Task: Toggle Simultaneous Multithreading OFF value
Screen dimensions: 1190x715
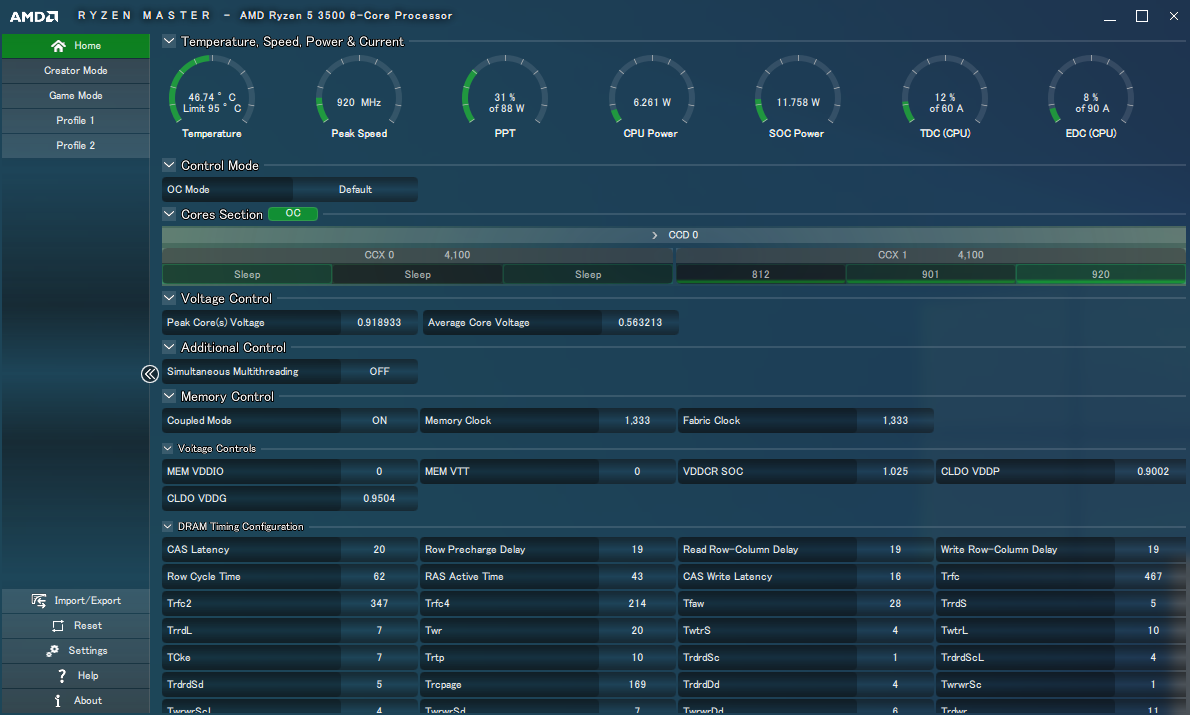Action: click(379, 372)
